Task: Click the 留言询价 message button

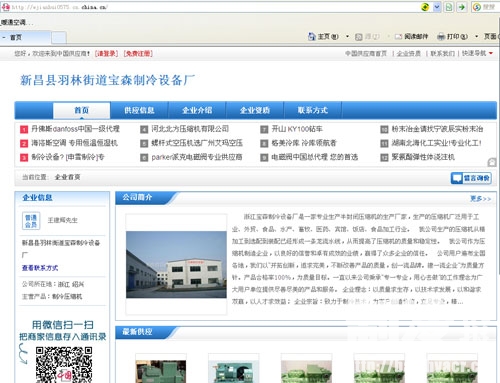Action: (471, 178)
